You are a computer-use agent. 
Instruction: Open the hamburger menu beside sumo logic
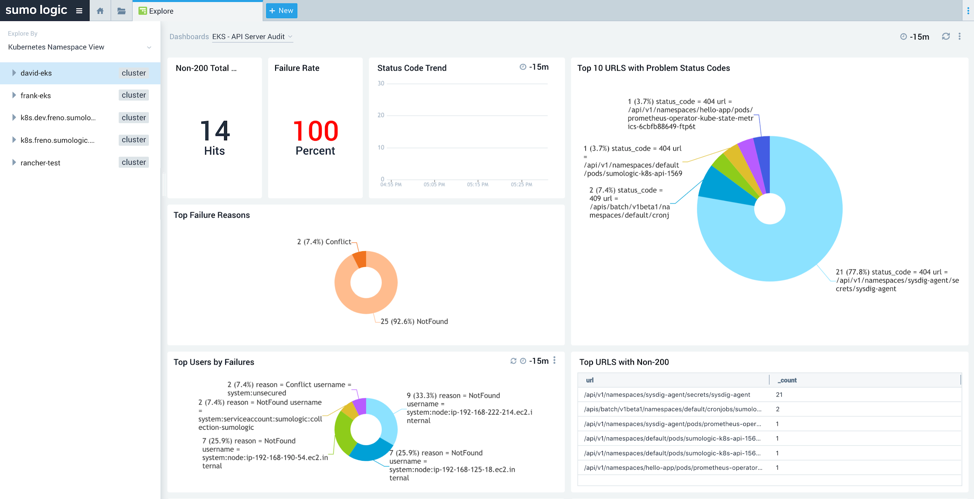pyautogui.click(x=79, y=11)
